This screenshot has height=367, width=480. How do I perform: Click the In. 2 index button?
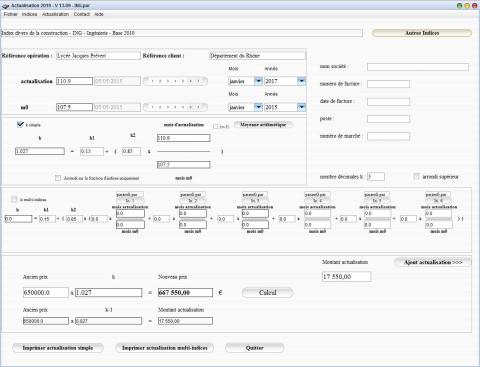tap(192, 201)
